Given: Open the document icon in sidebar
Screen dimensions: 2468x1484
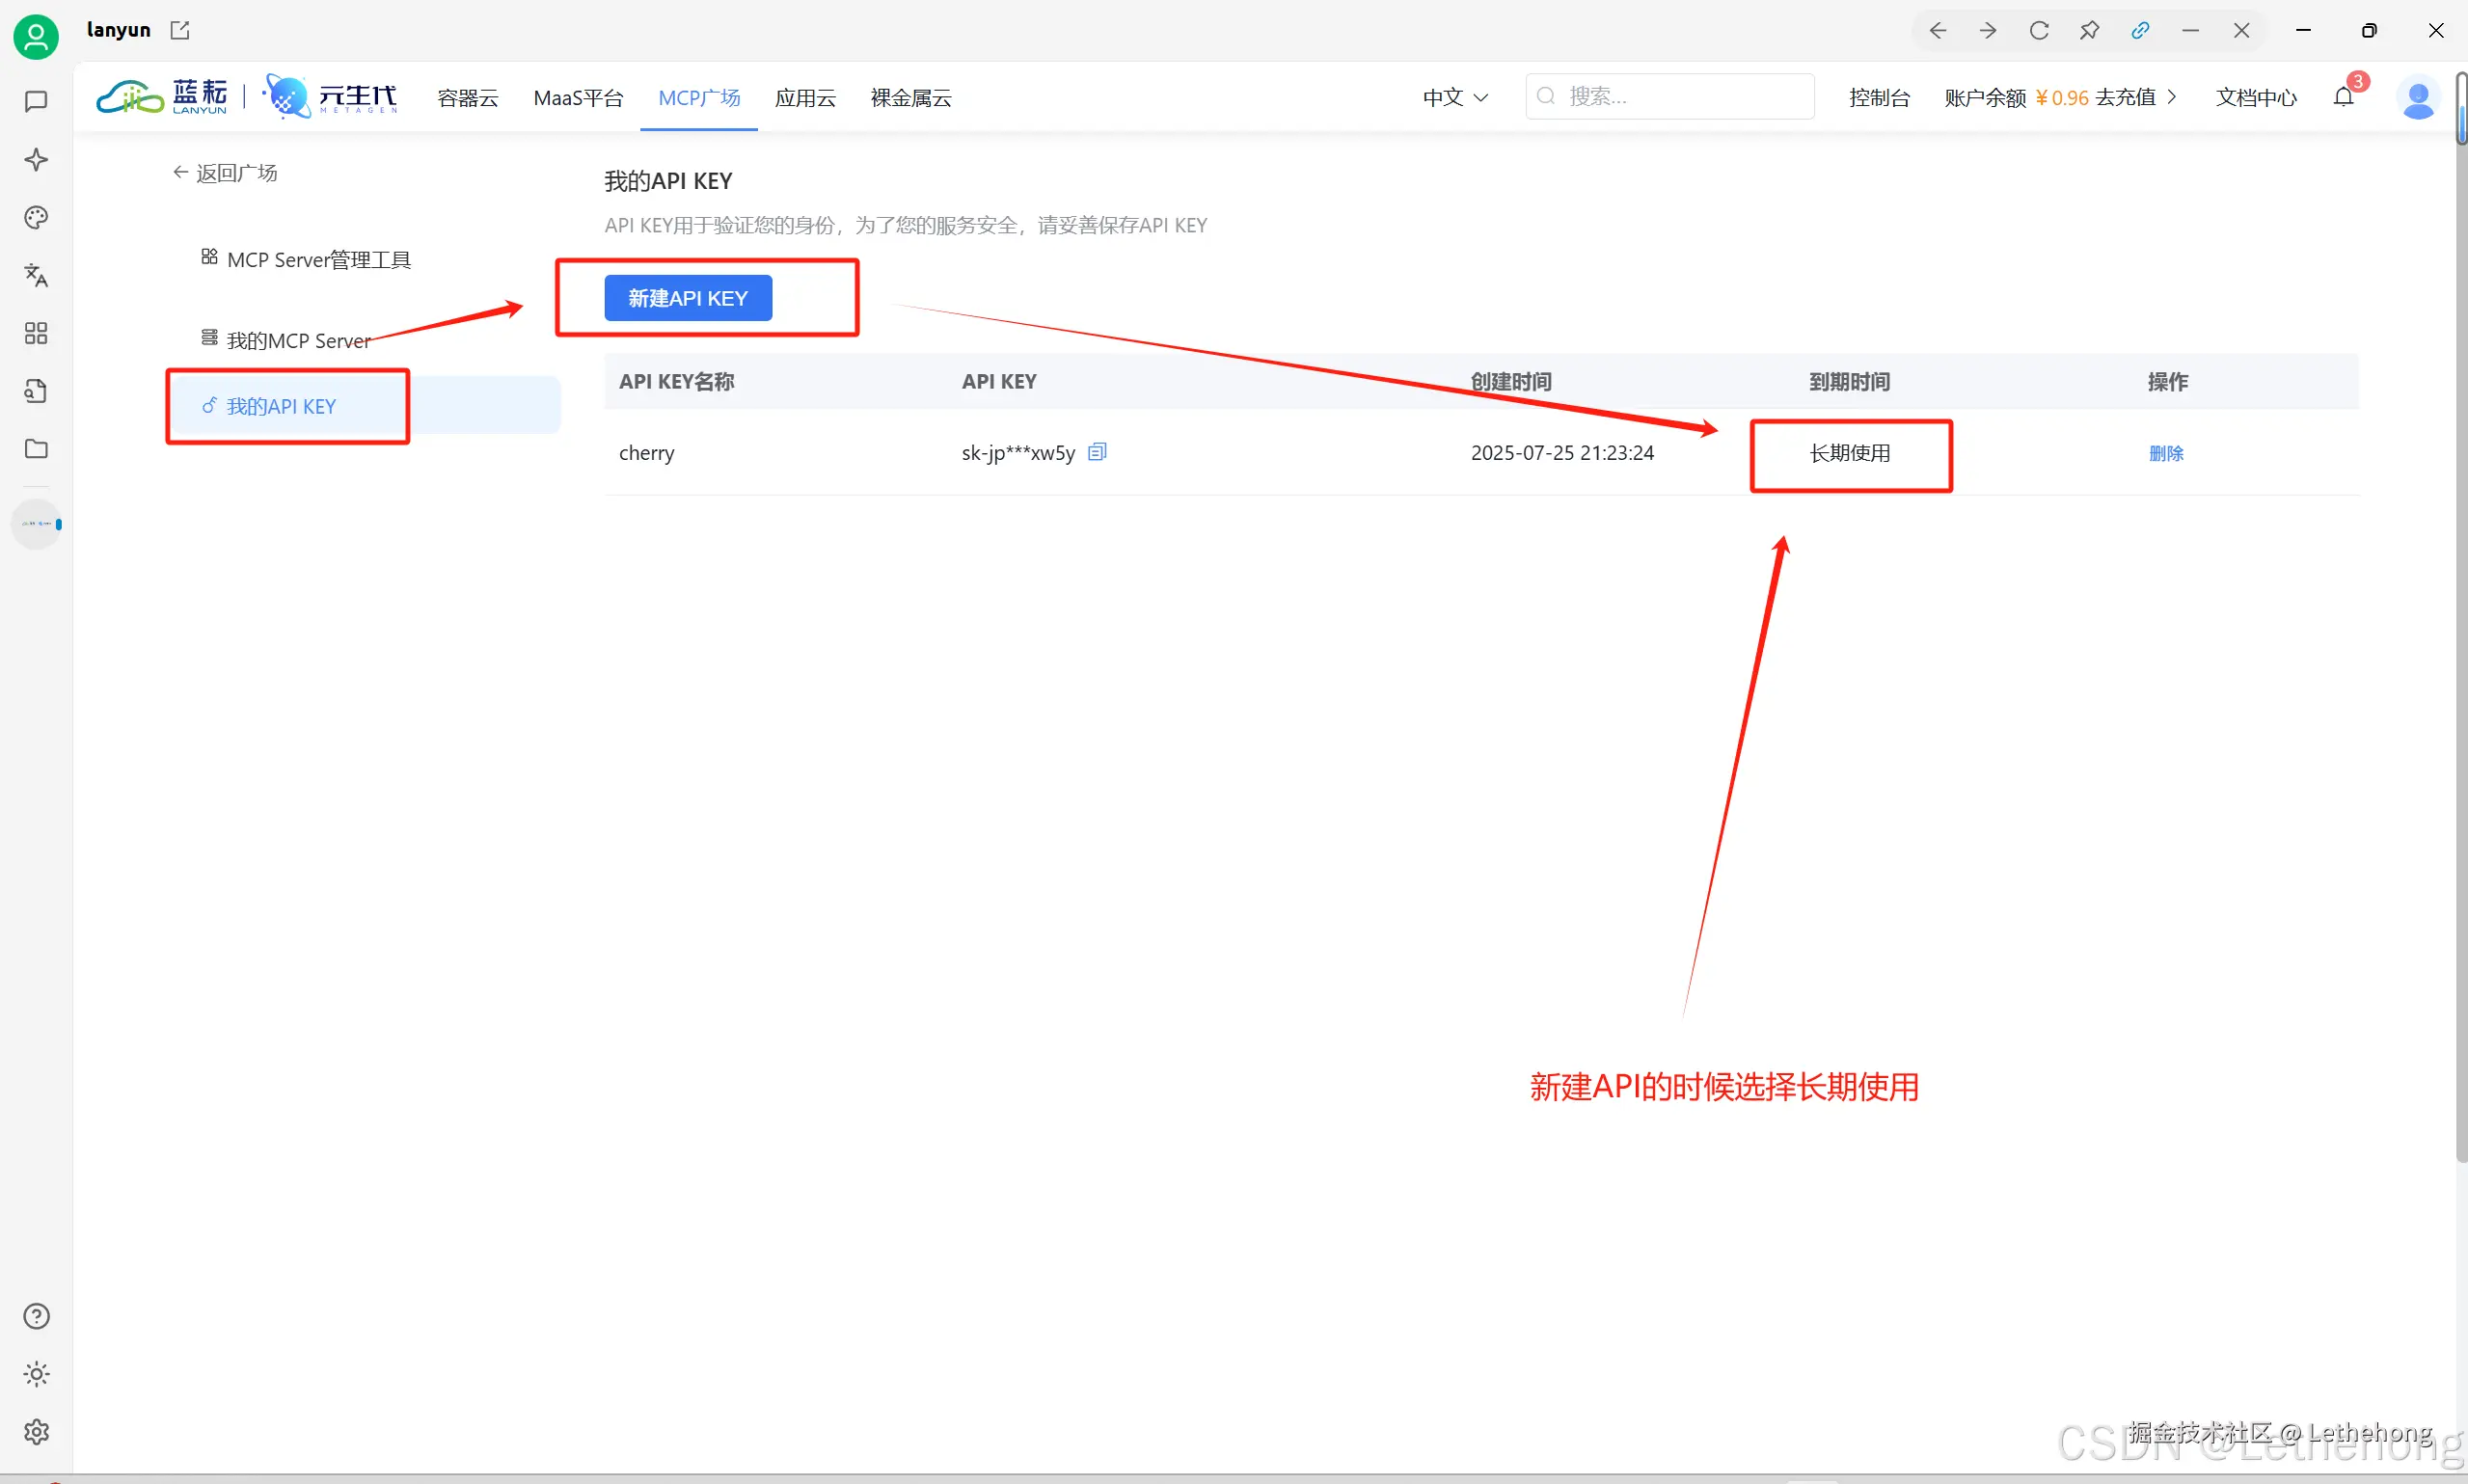Looking at the screenshot, I should point(36,390).
